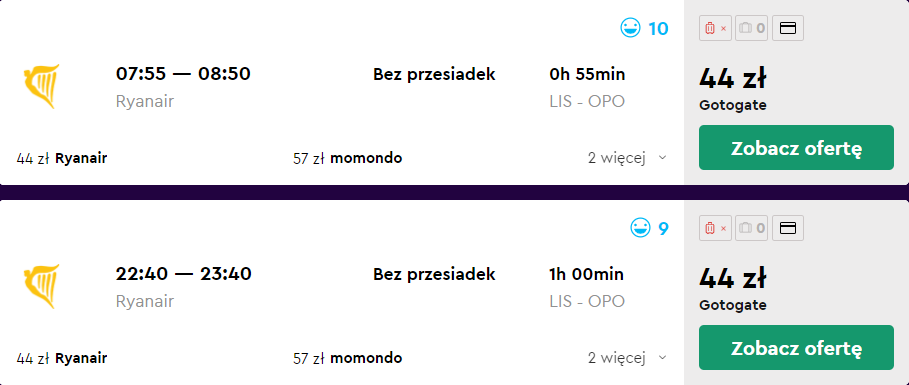Click Zobacz ofertę for the 07:55 flight
The width and height of the screenshot is (909, 385).
[x=796, y=148]
